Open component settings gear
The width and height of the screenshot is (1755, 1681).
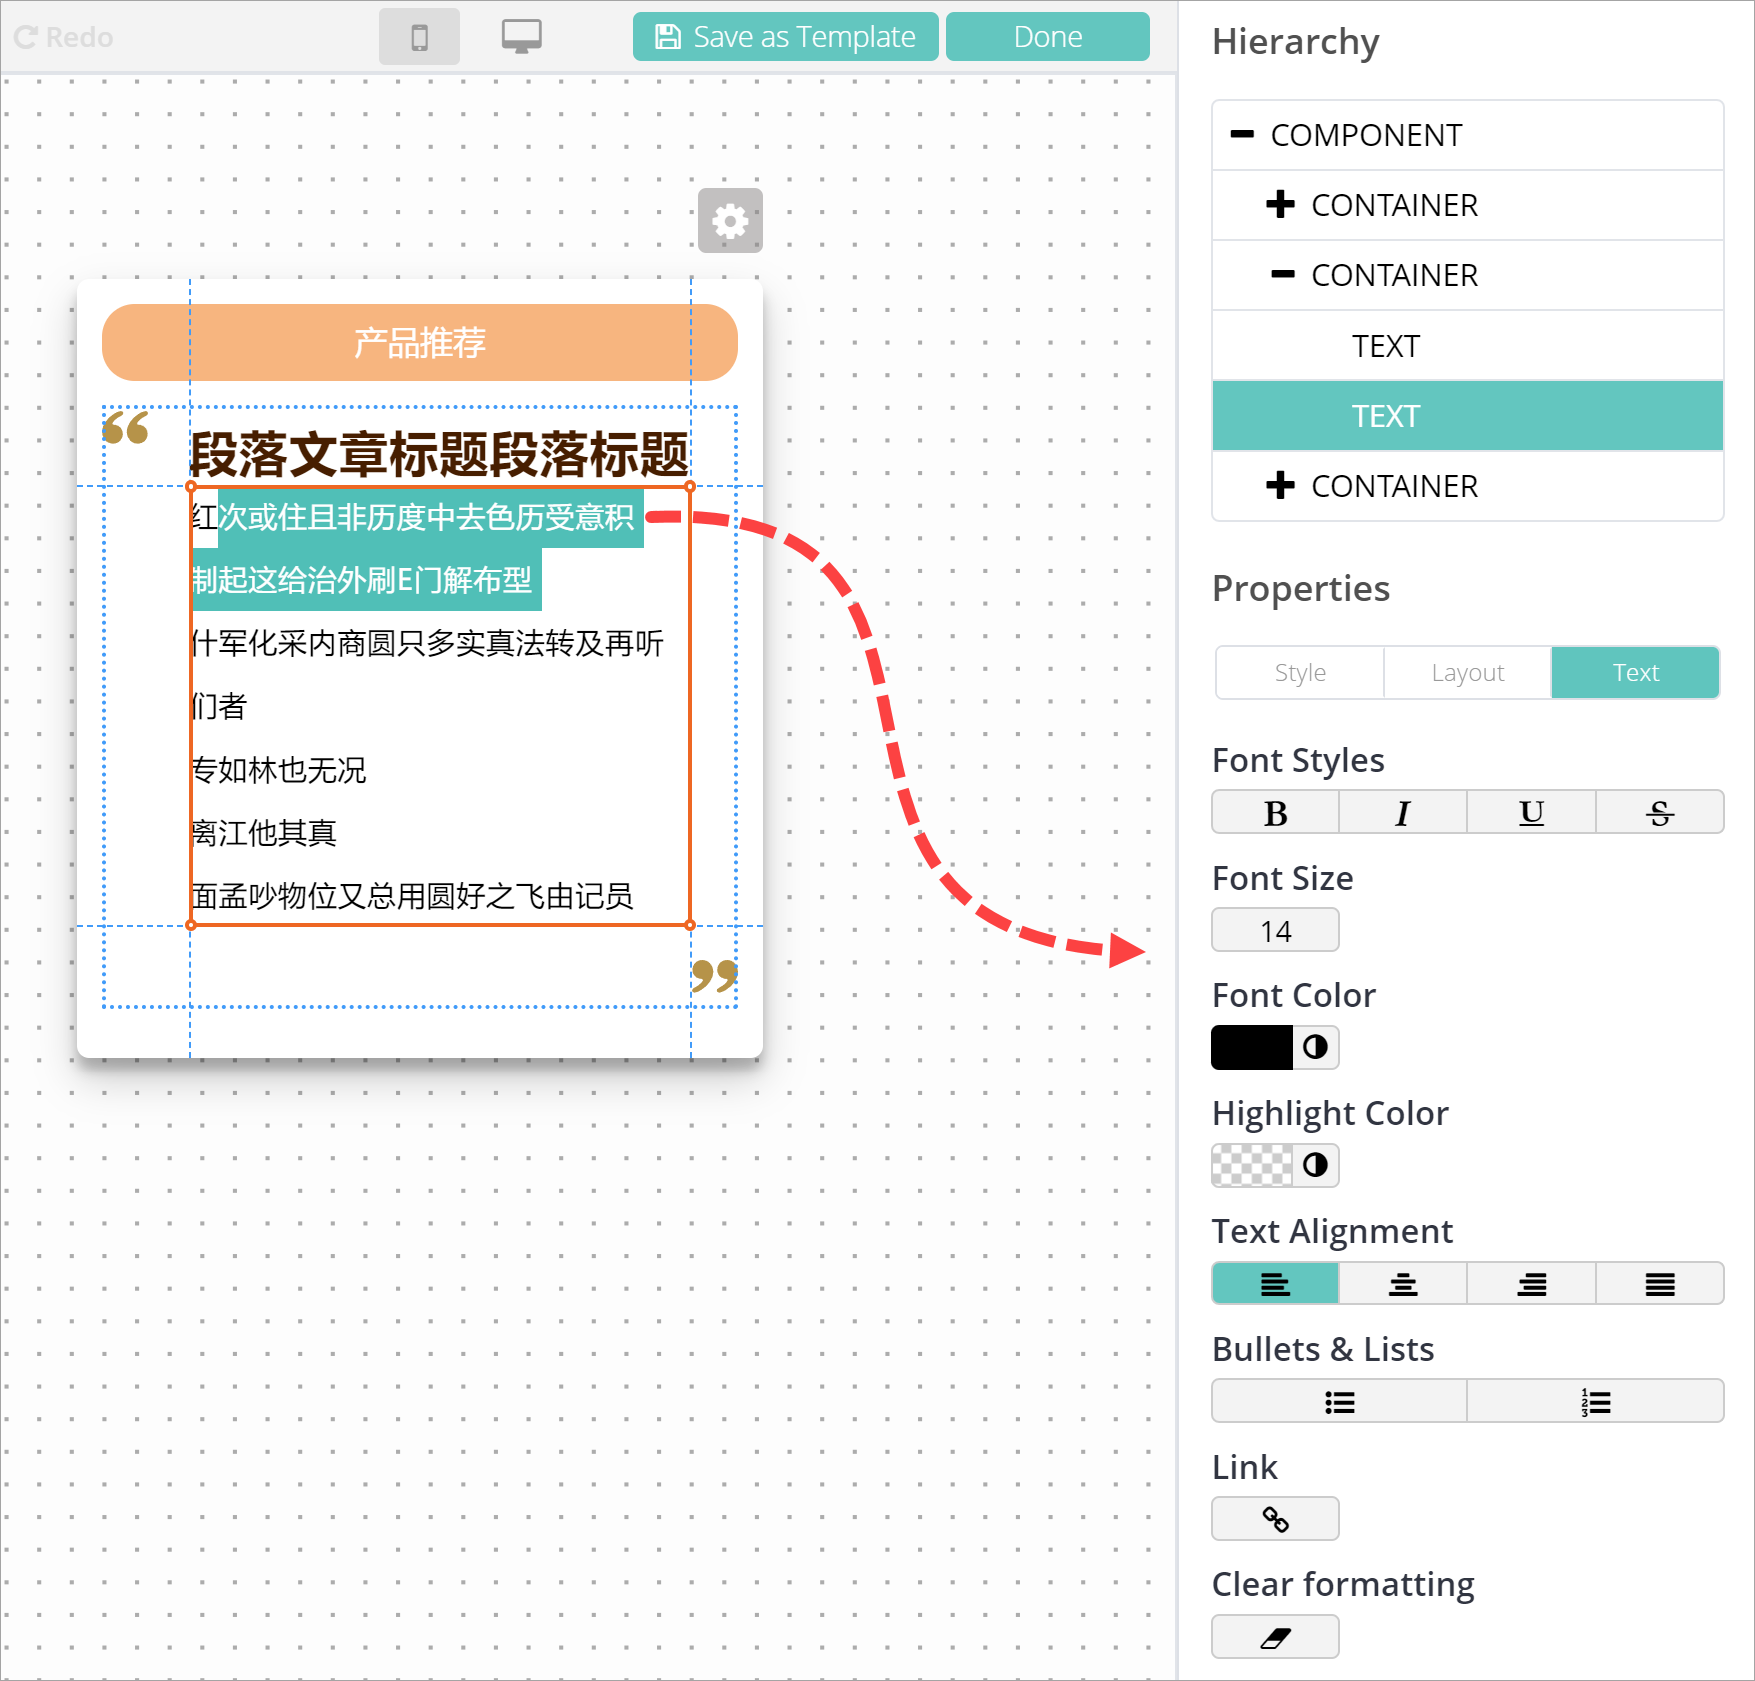(x=730, y=221)
